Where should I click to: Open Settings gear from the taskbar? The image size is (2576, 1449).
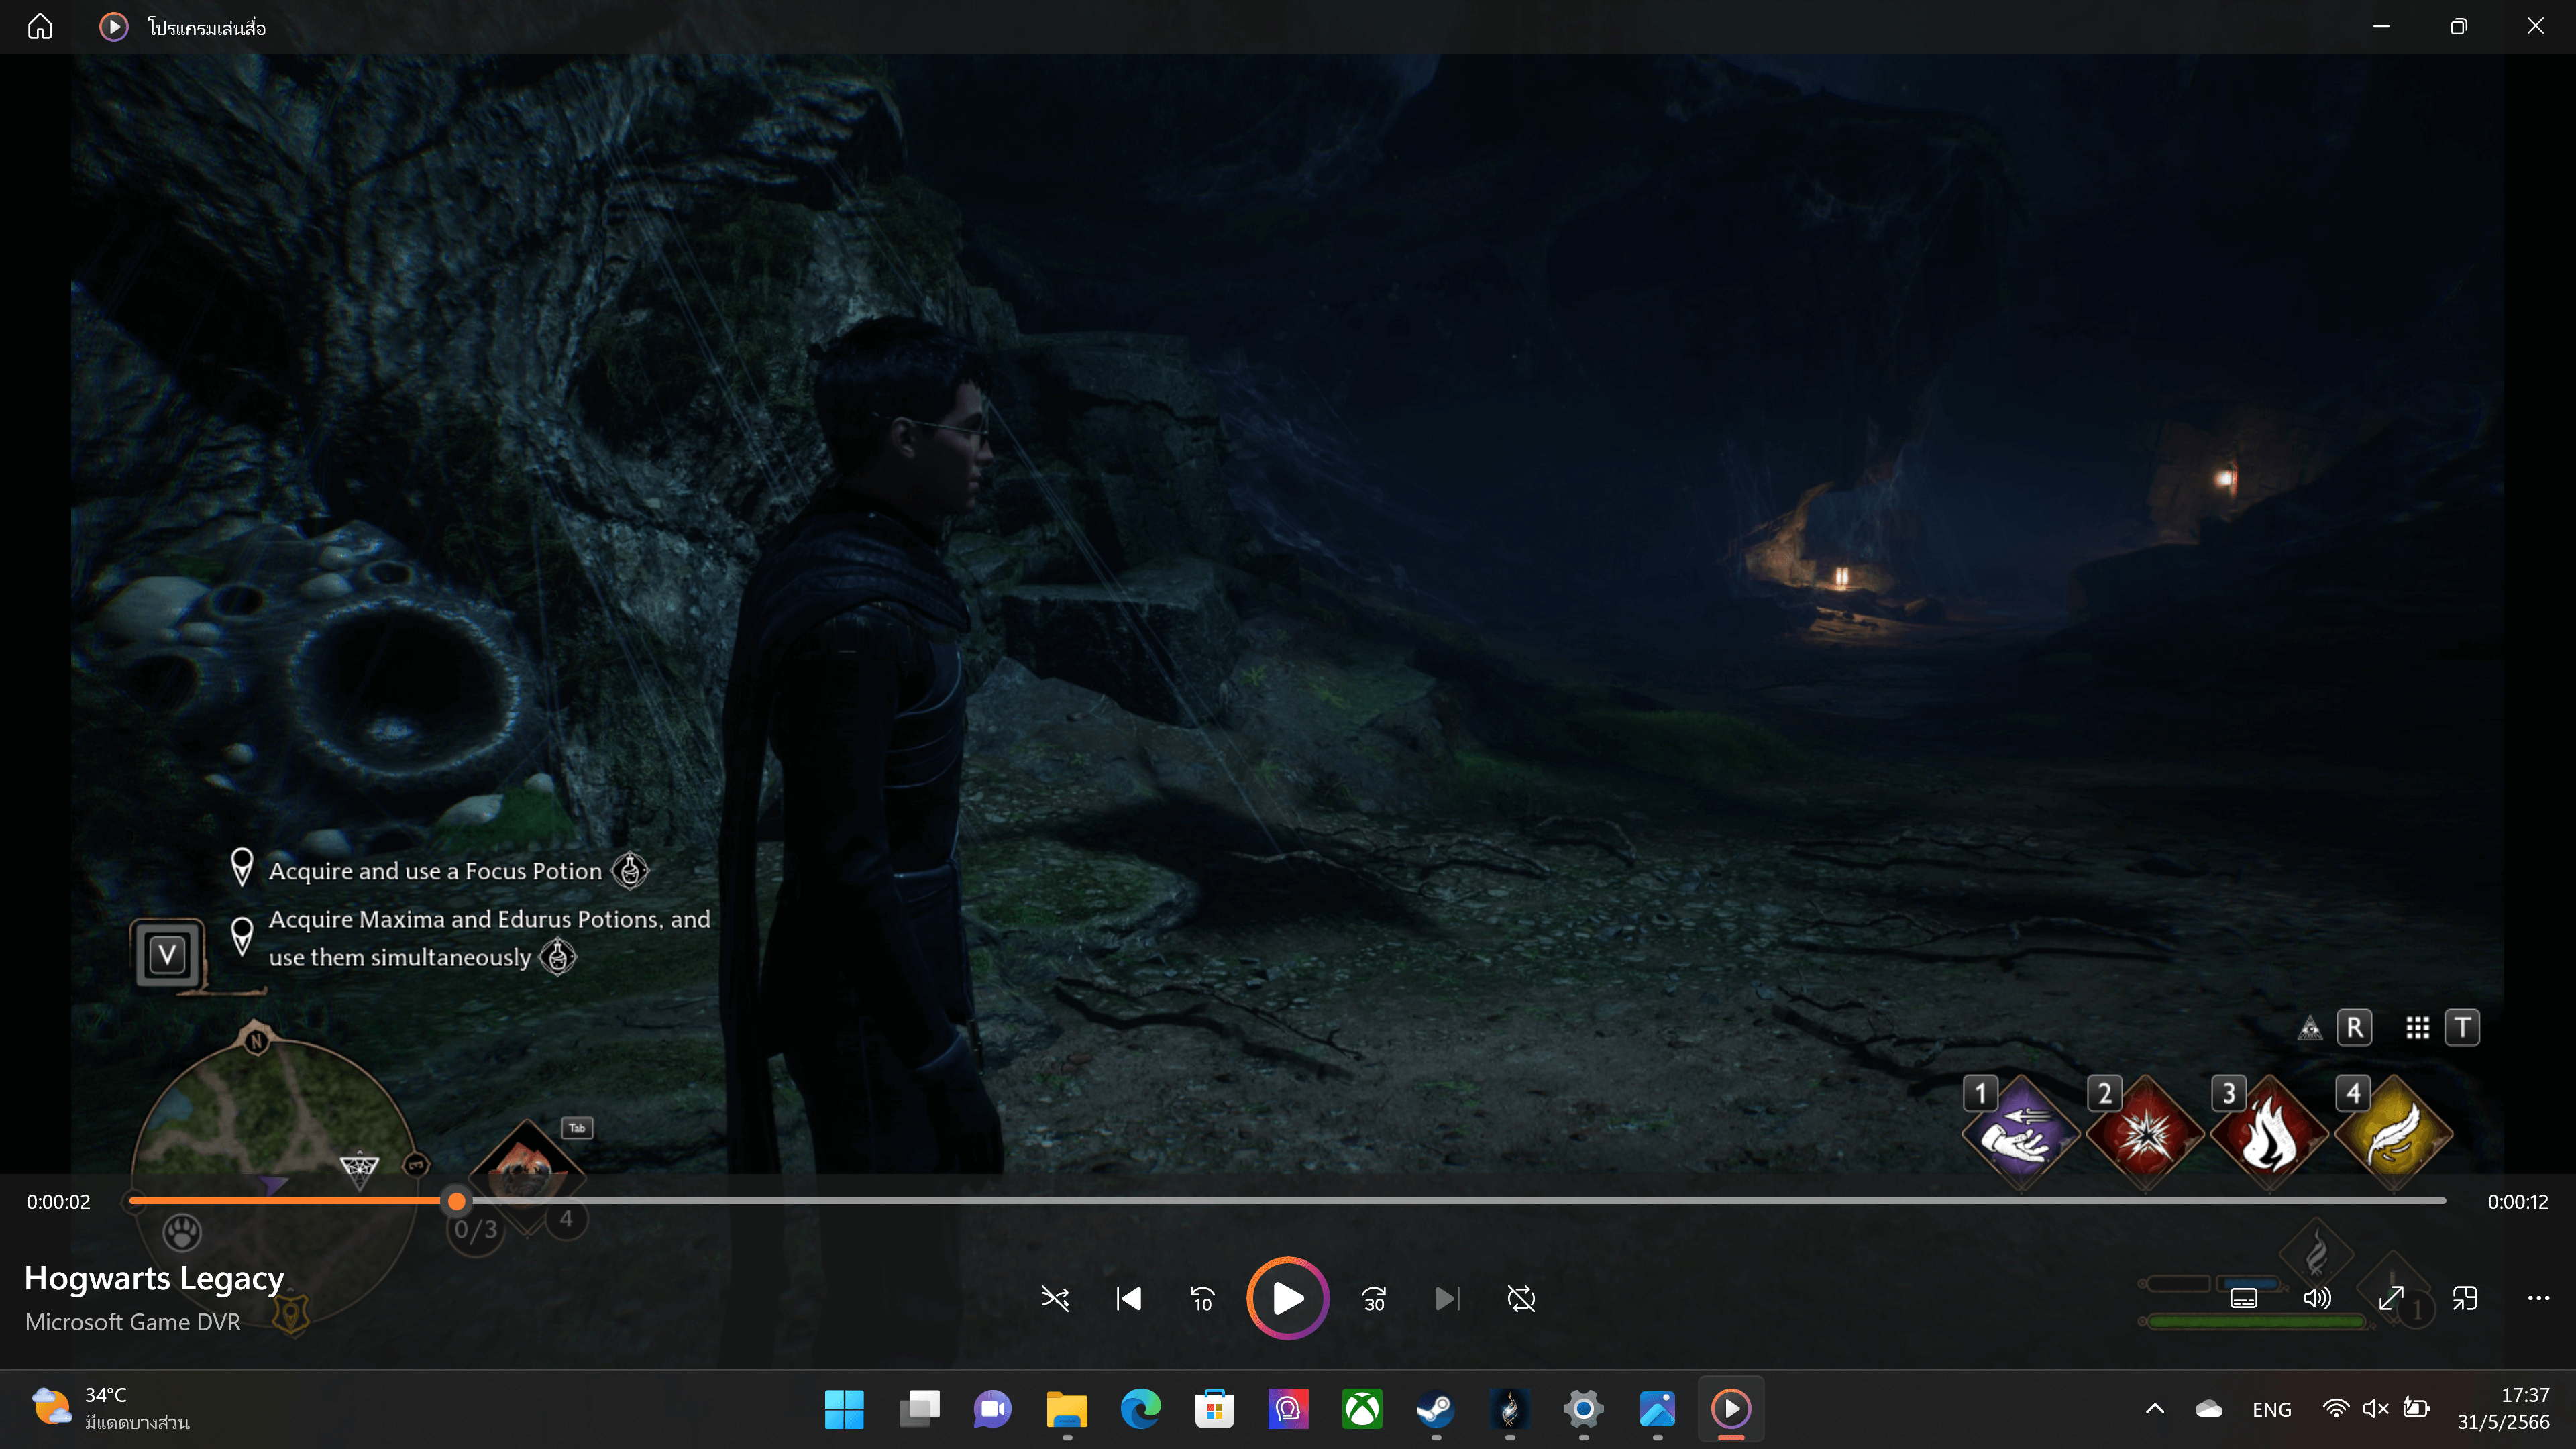[1584, 1409]
